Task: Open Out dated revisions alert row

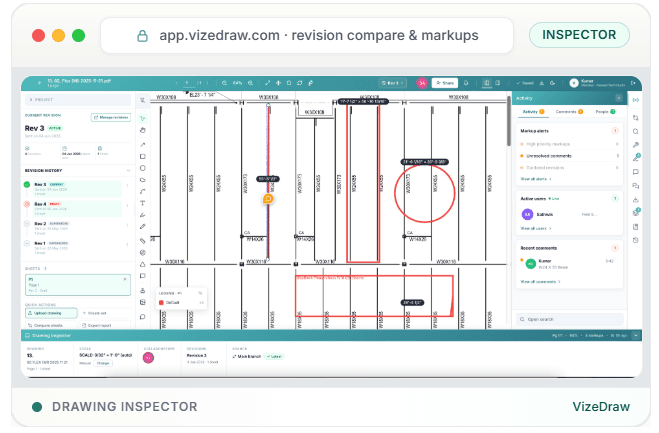Action: 569,168
